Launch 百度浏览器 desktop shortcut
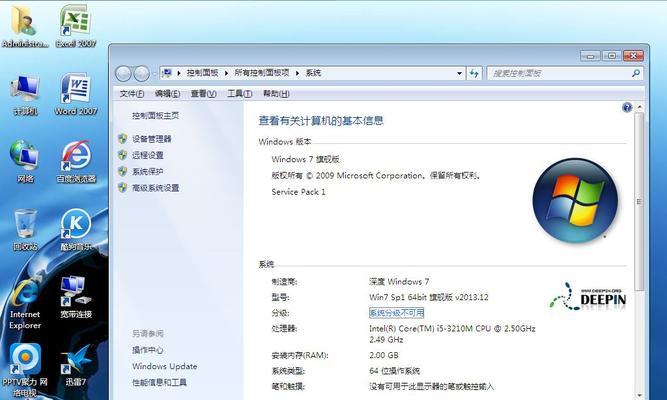 76,162
